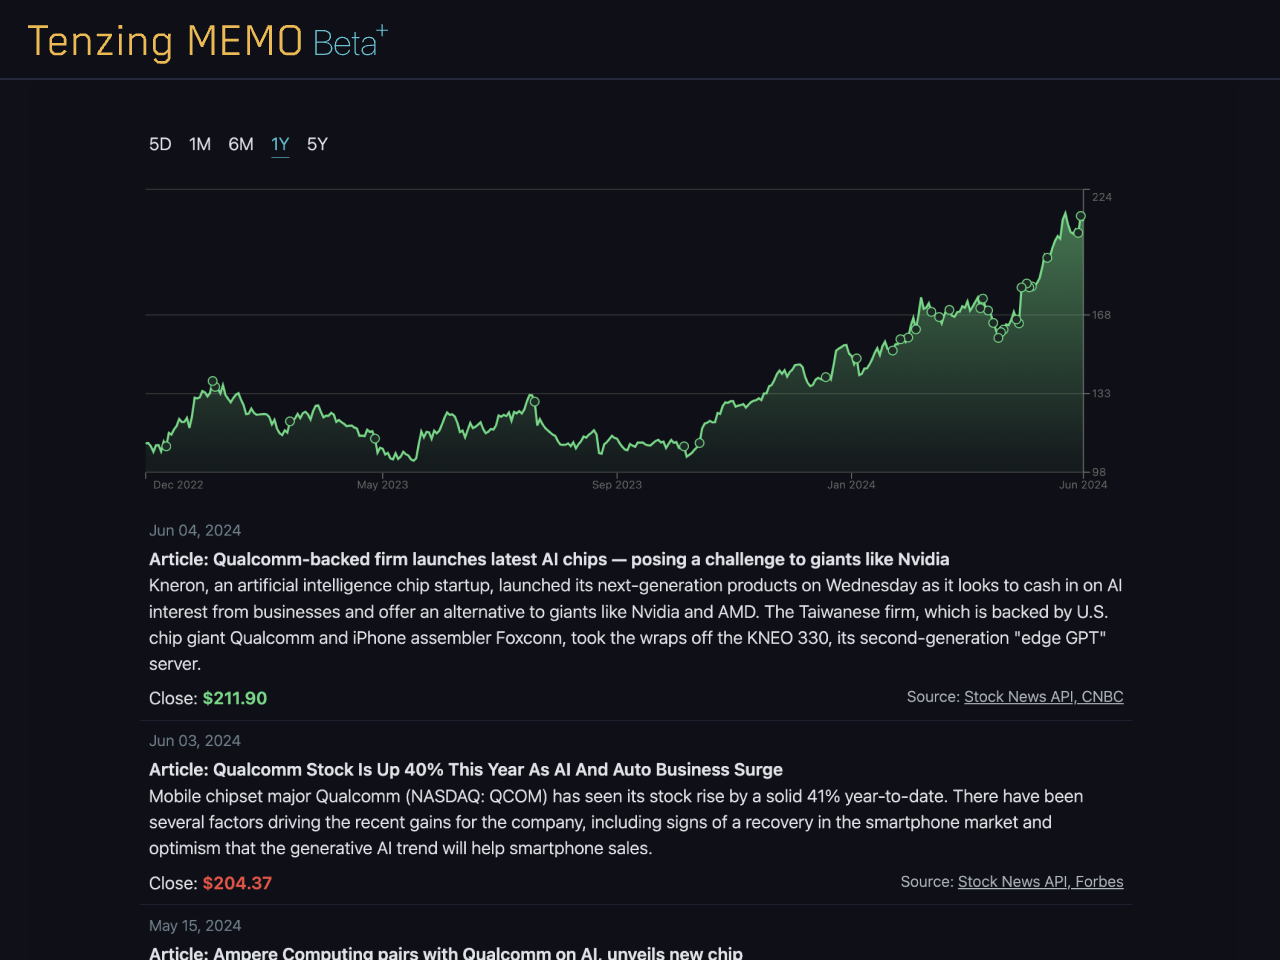
Task: Select the 6M time range
Action: [x=240, y=144]
